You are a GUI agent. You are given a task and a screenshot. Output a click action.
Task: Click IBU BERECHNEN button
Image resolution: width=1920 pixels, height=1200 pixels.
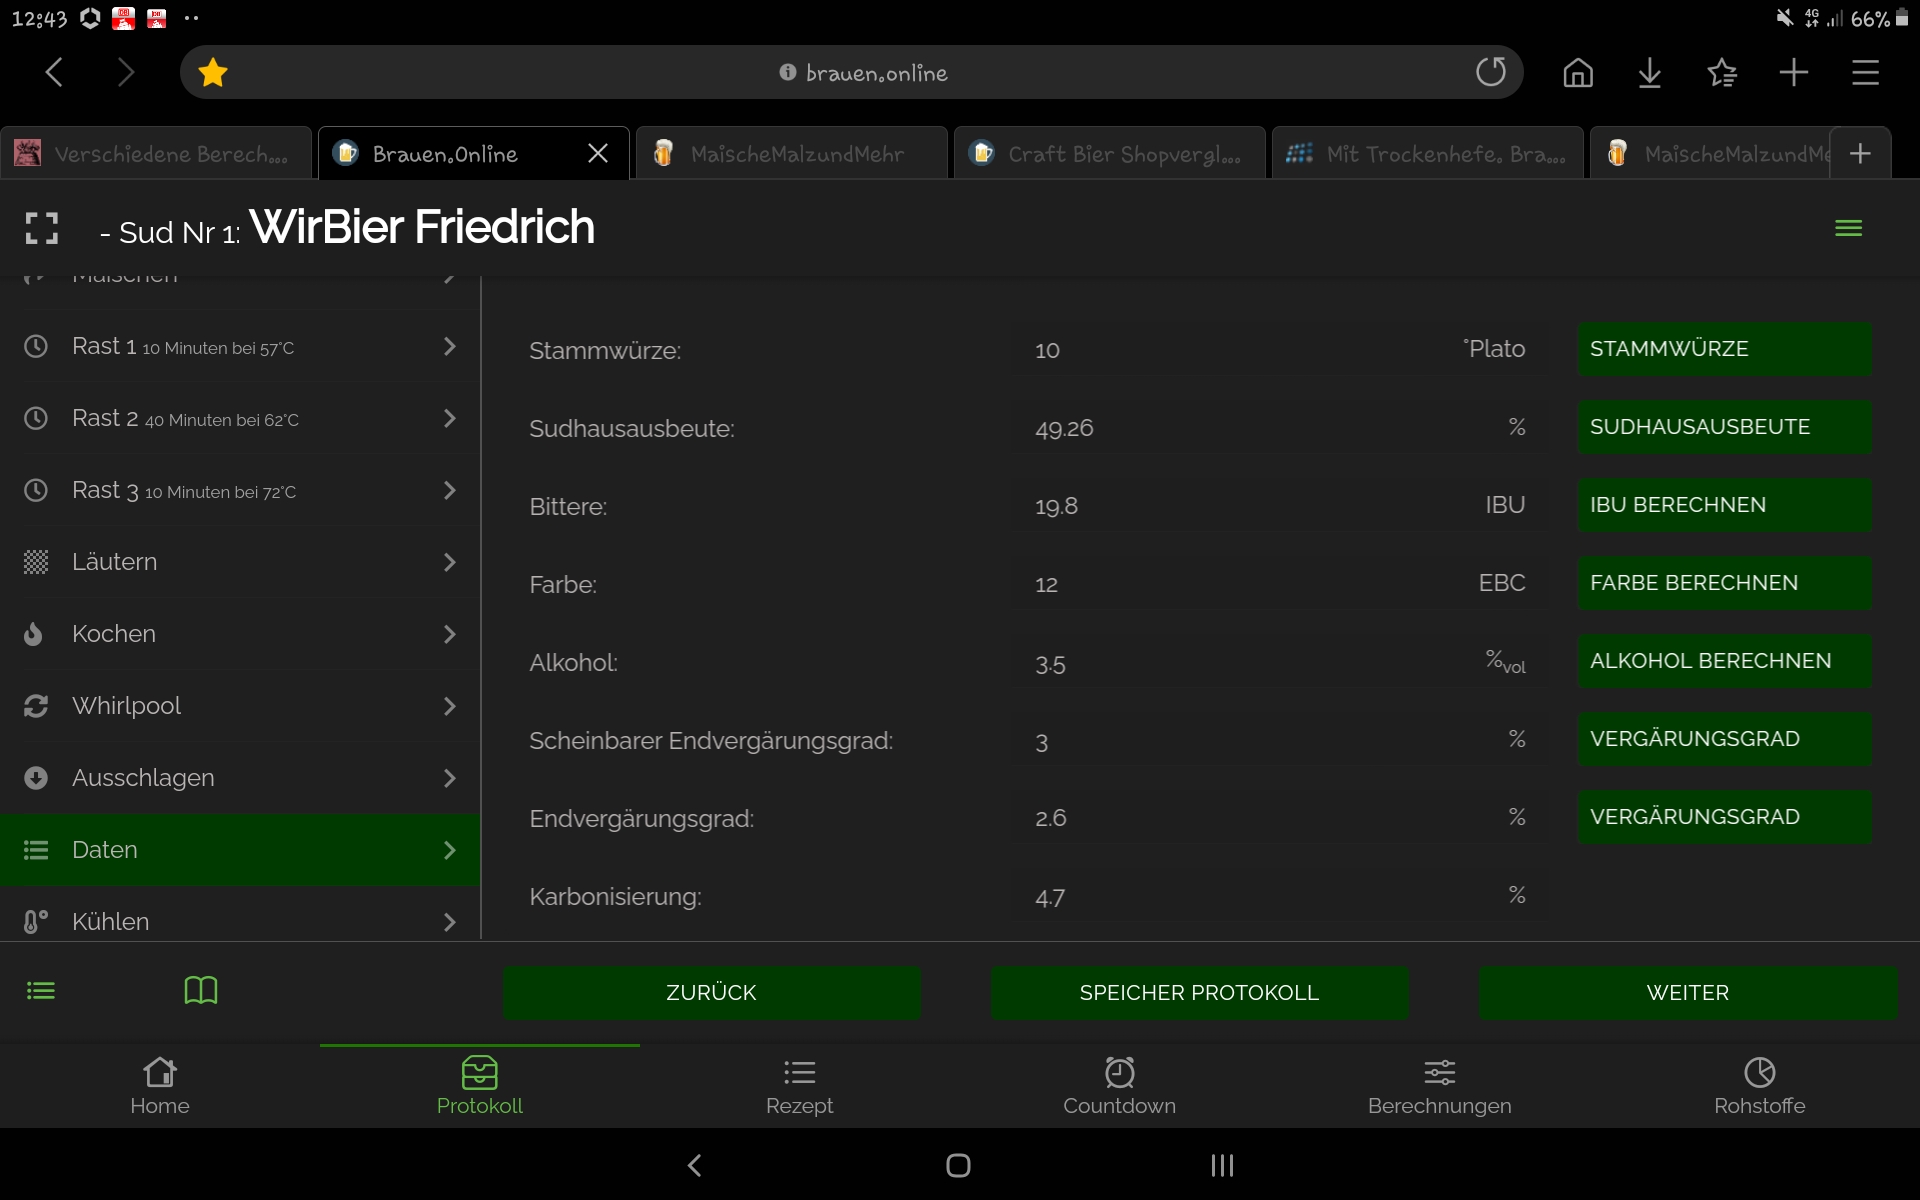point(1724,505)
